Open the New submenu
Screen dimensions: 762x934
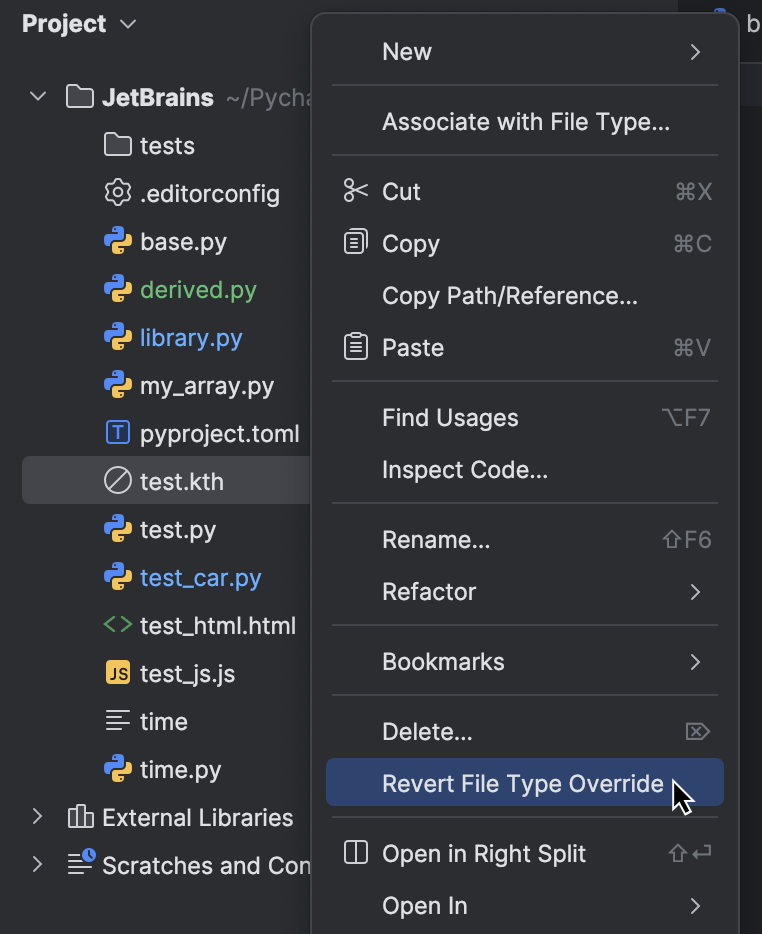tap(407, 51)
